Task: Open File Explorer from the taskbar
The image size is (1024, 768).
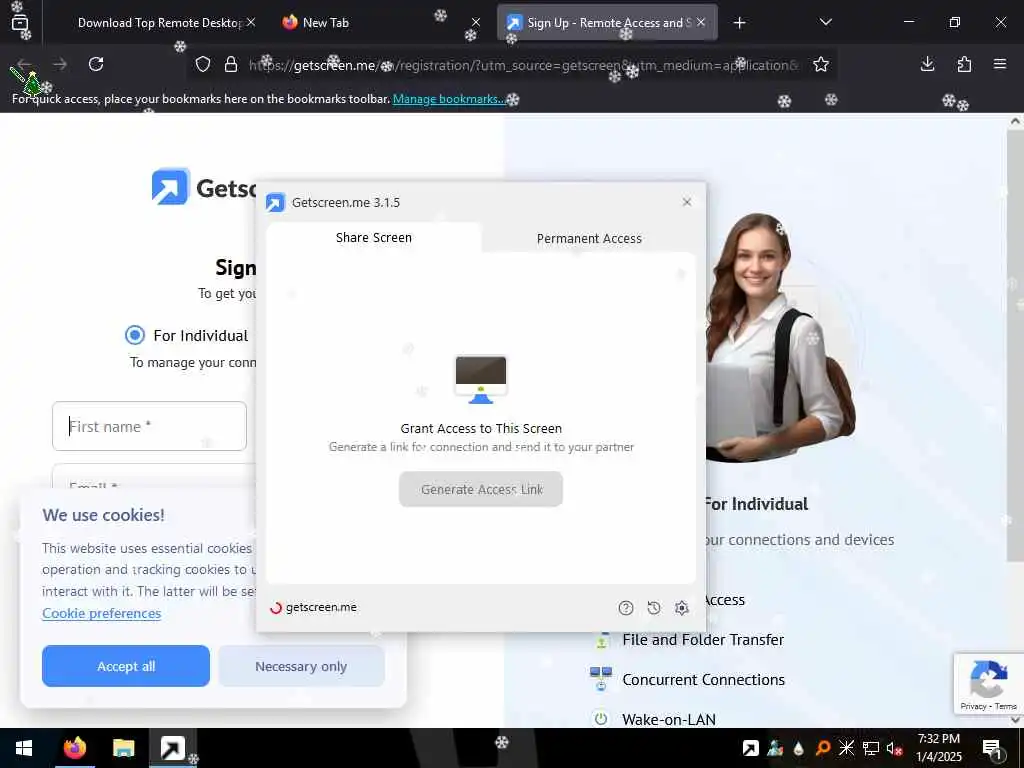Action: pyautogui.click(x=123, y=748)
